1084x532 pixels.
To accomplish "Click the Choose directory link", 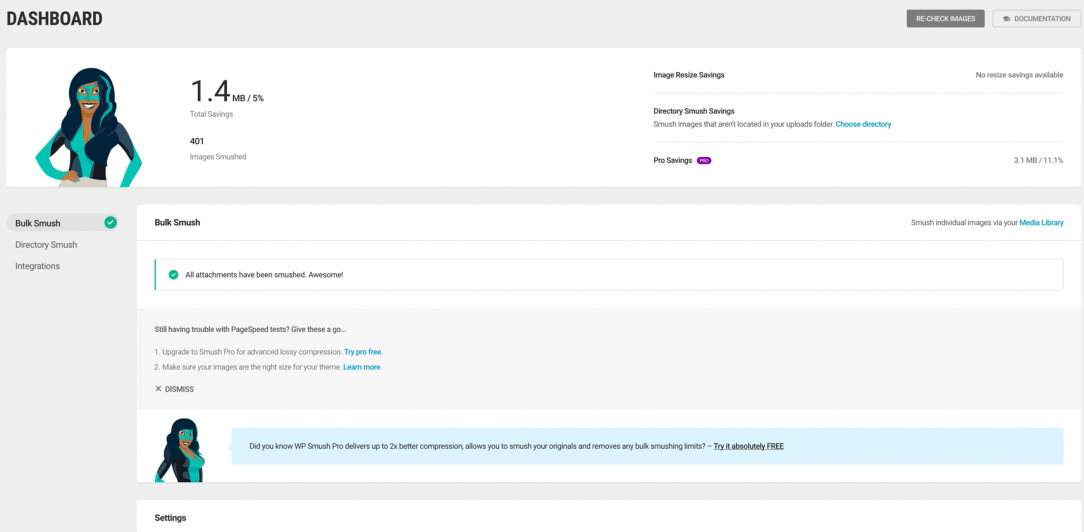I will 863,124.
